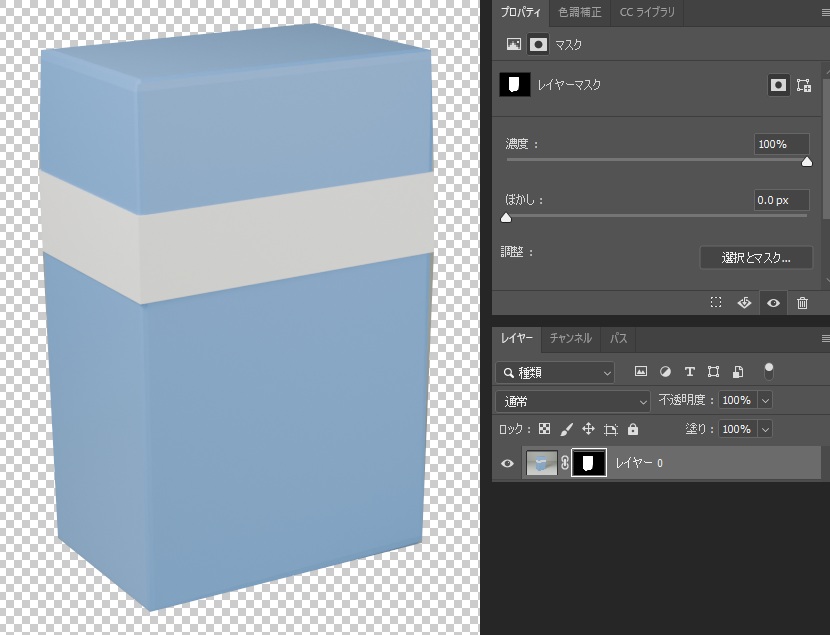Image resolution: width=830 pixels, height=635 pixels.
Task: Open the 種類 filter type dropdown
Action: click(x=555, y=373)
